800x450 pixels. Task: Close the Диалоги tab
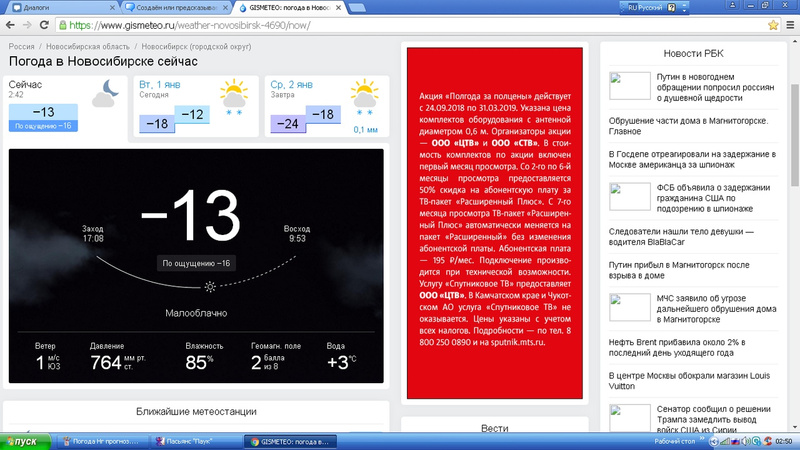coord(112,8)
